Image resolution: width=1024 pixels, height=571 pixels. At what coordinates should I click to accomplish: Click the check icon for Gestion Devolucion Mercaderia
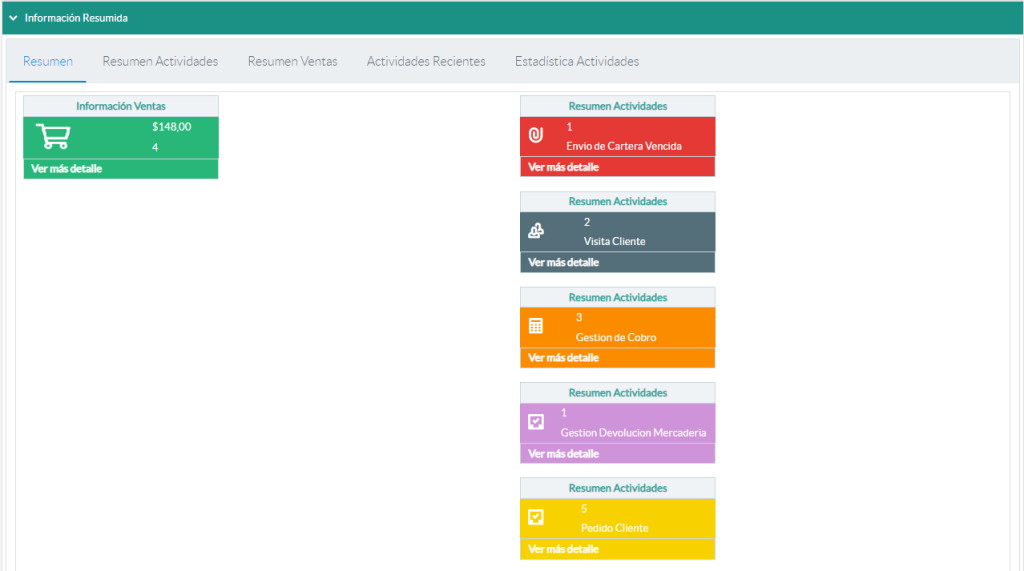[x=536, y=421]
